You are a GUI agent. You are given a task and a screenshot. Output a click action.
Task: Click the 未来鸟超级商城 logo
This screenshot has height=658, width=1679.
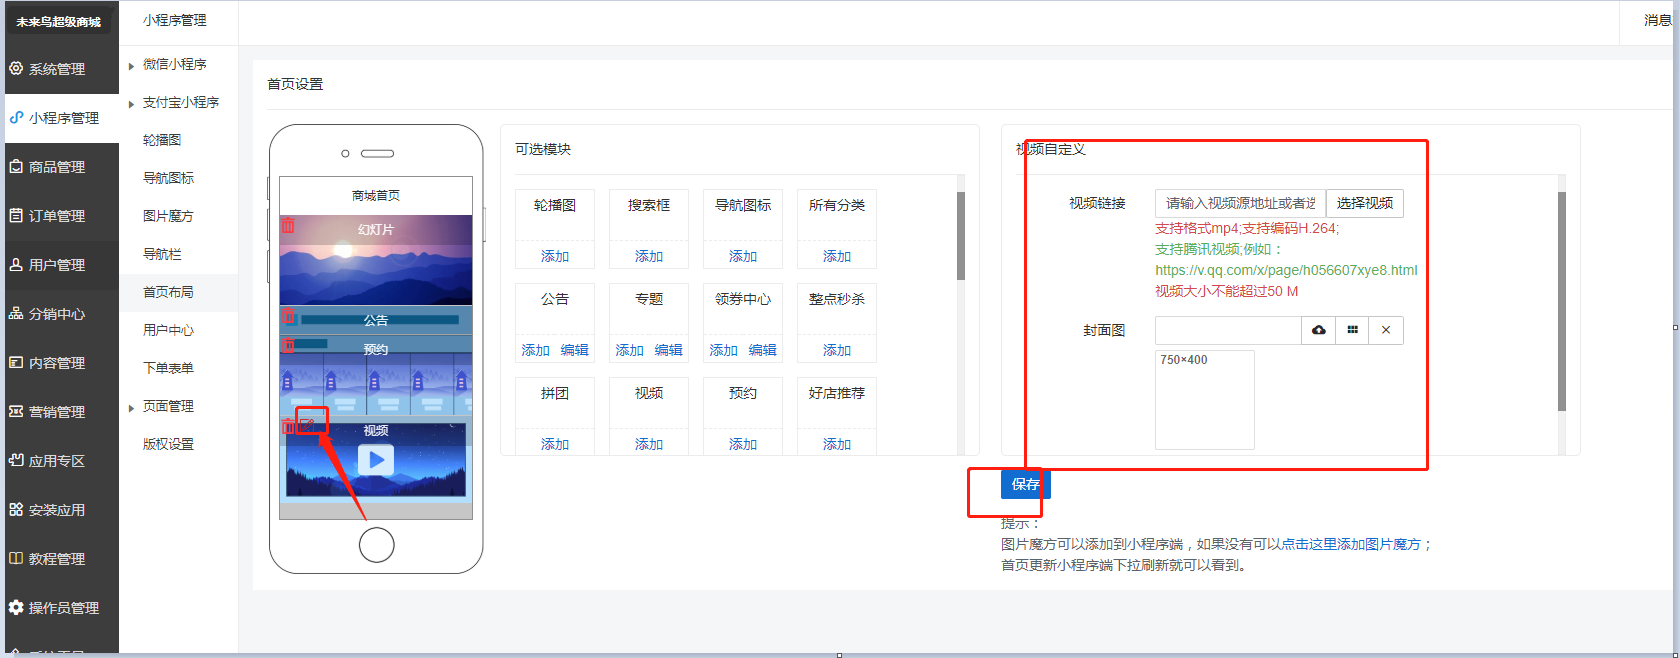(x=58, y=21)
